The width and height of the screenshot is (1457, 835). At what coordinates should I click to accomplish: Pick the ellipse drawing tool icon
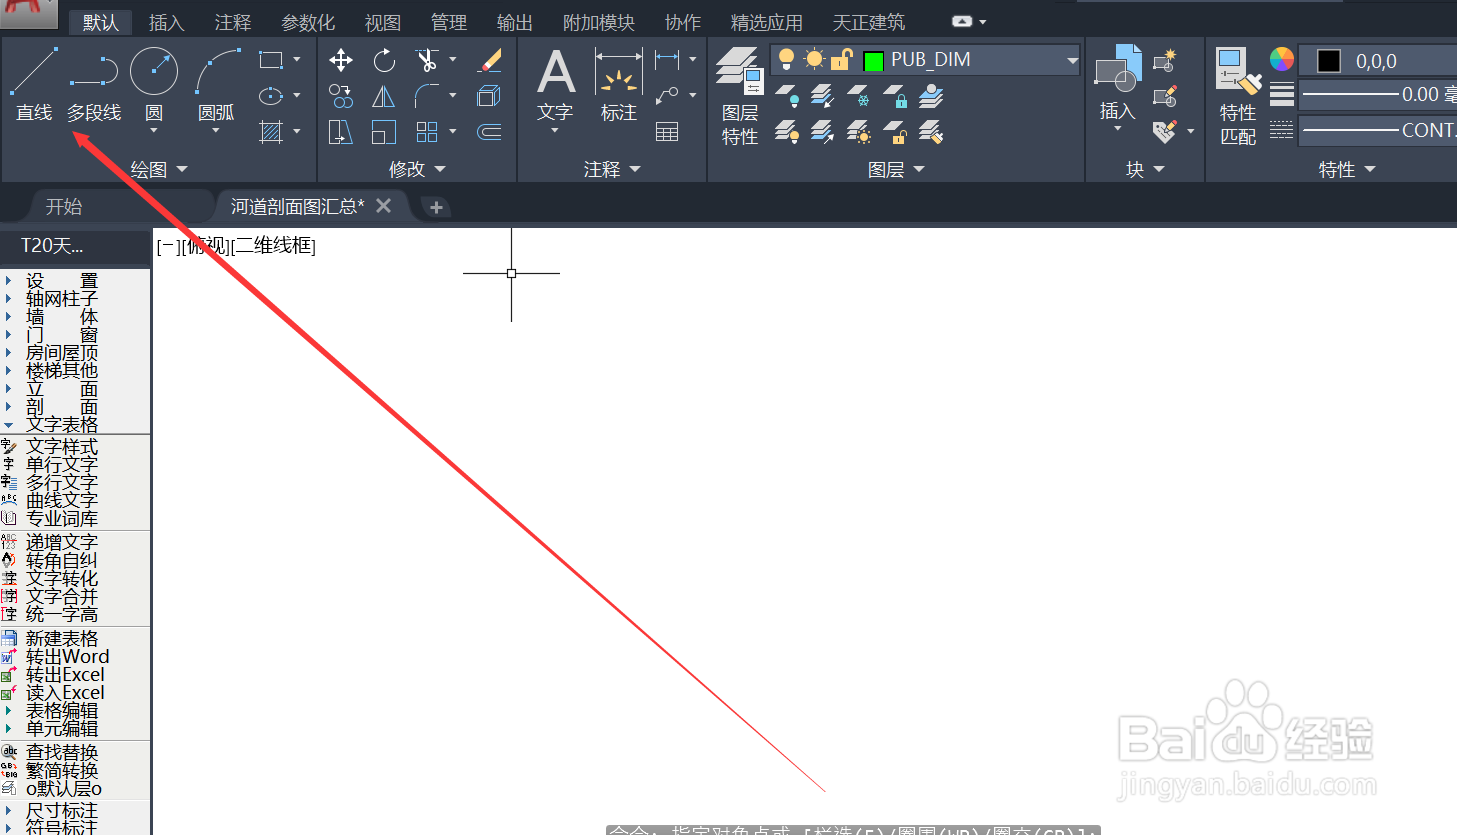click(x=270, y=96)
